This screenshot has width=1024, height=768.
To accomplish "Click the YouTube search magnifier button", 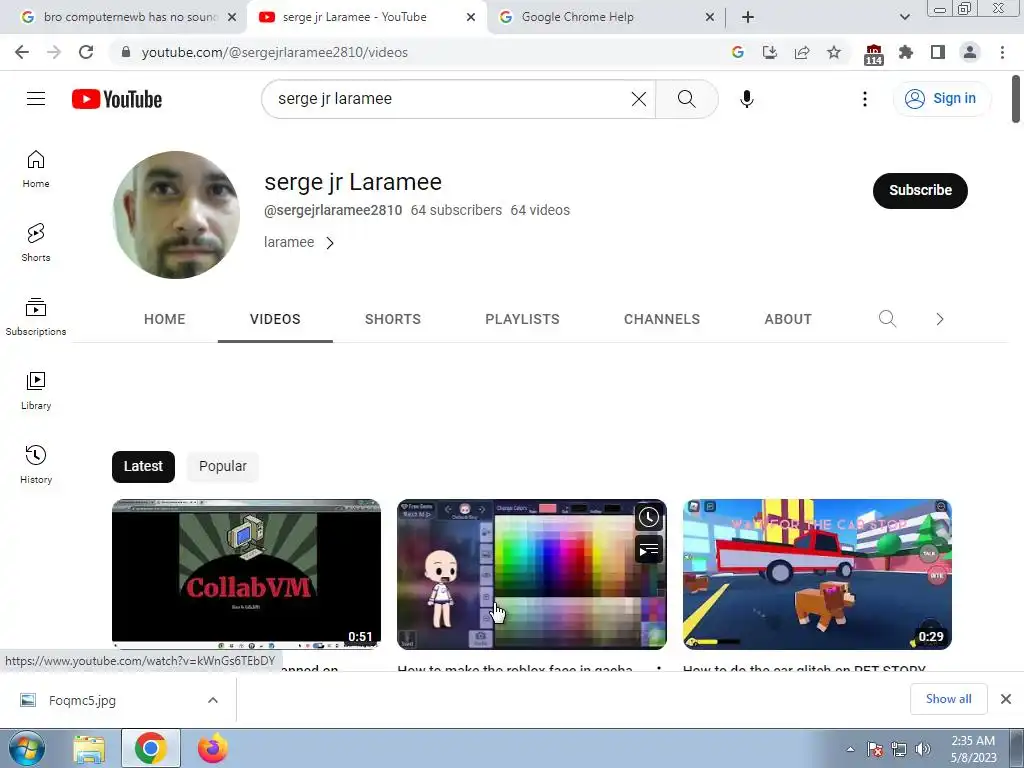I will click(686, 99).
